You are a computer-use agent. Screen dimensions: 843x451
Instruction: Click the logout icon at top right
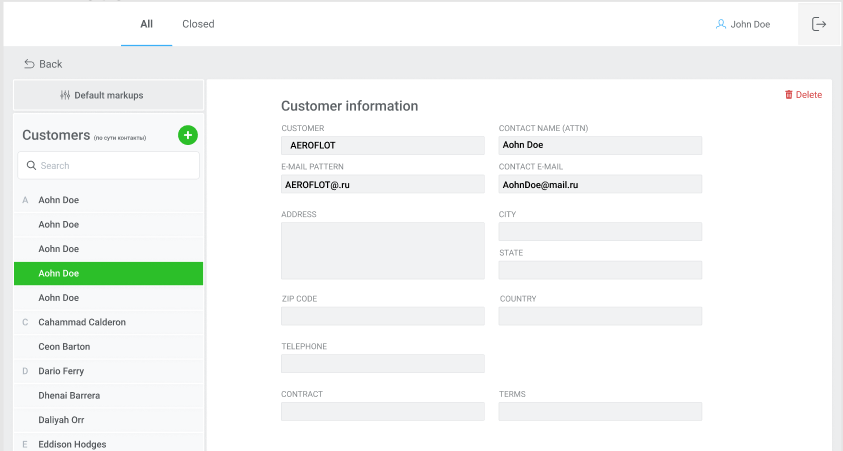819,24
